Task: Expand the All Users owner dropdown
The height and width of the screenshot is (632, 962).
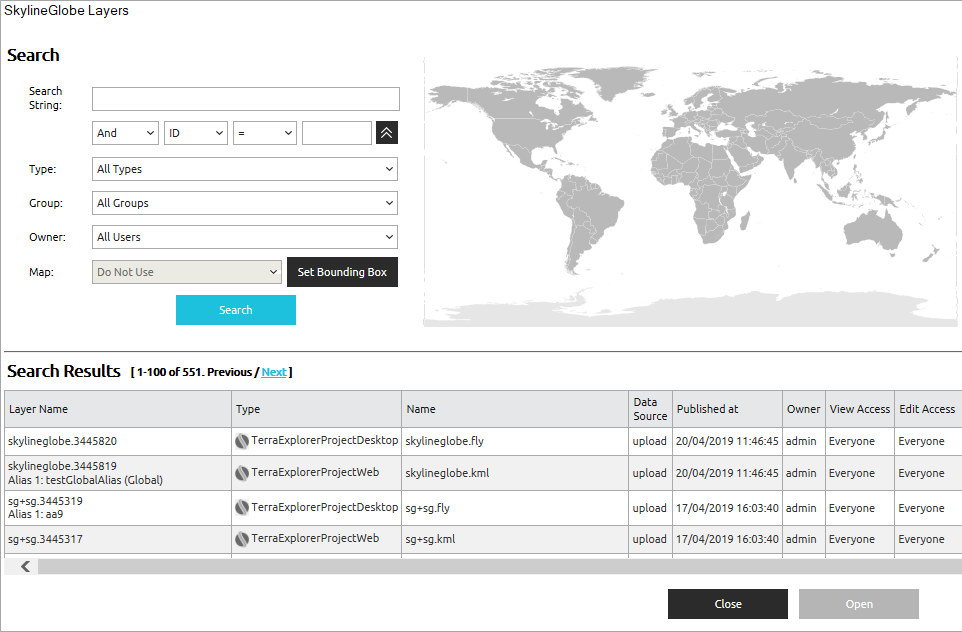Action: click(x=245, y=237)
